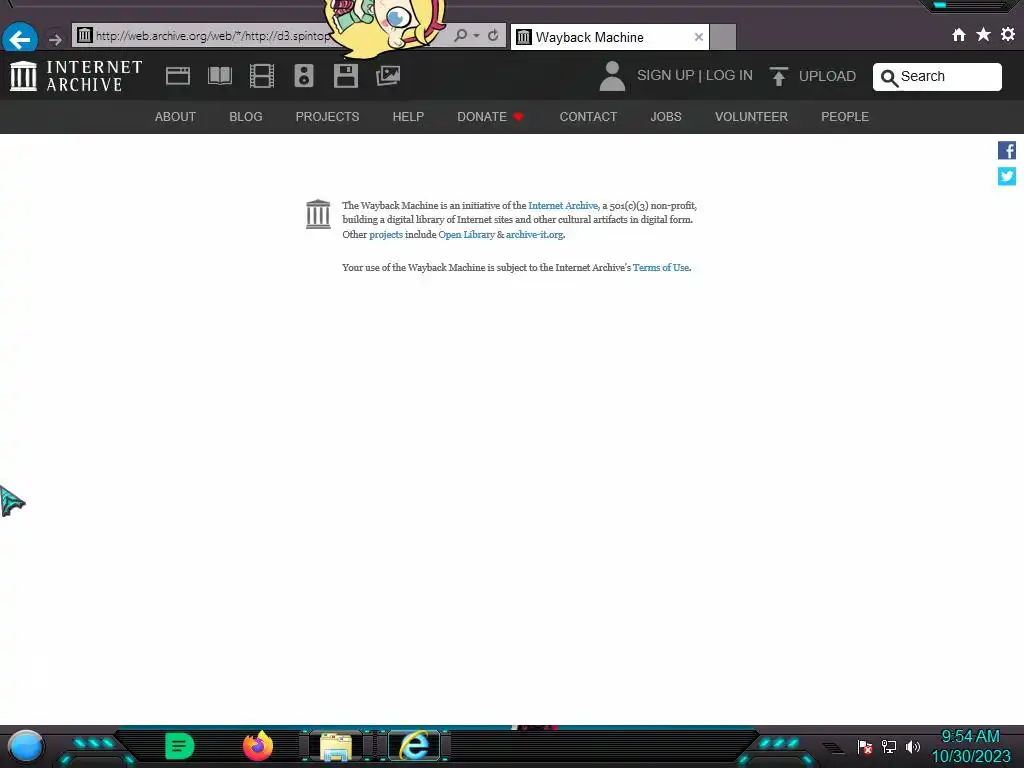Open the Web archive icon

[178, 76]
